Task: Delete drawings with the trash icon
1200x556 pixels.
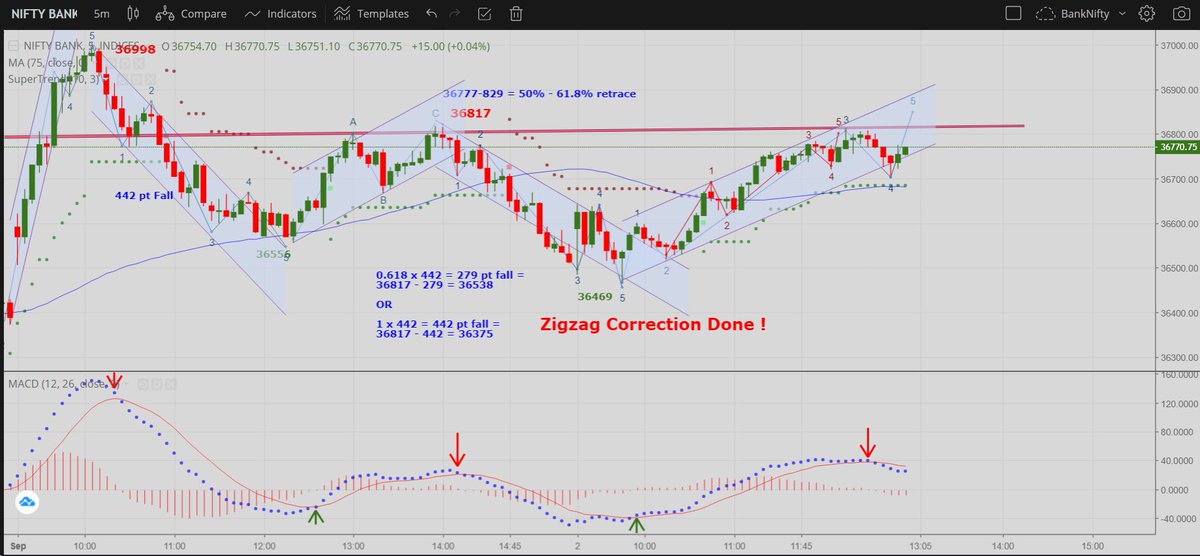Action: (x=516, y=14)
